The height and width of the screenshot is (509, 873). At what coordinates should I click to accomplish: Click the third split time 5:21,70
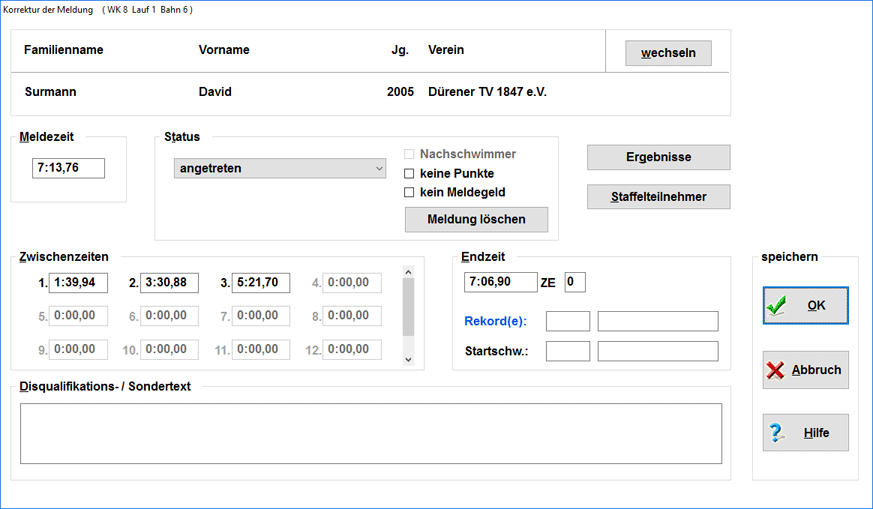click(x=260, y=283)
